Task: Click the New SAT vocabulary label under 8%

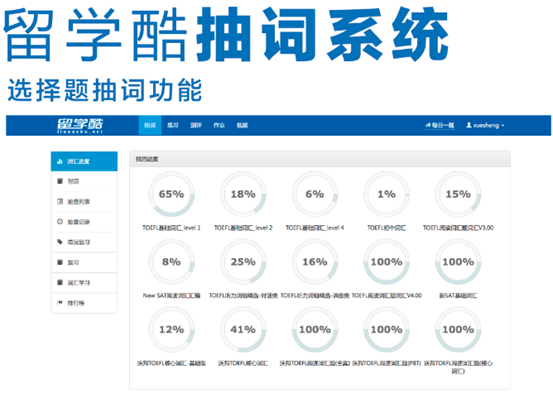Action: click(171, 296)
